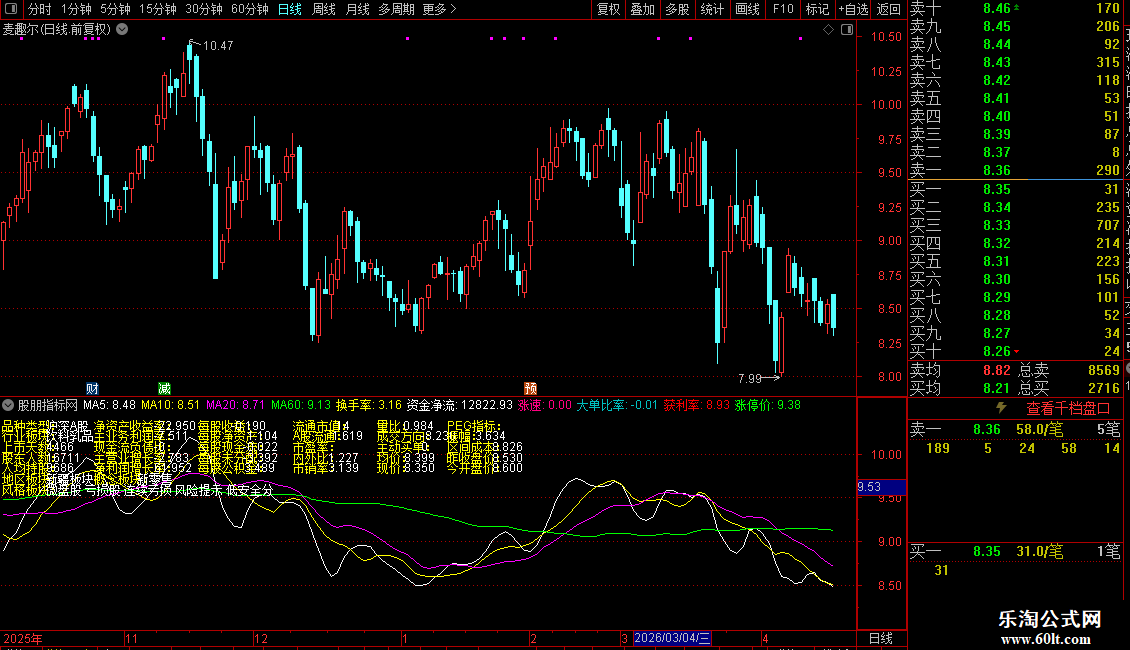Switch to 分时 chart view

[39, 9]
